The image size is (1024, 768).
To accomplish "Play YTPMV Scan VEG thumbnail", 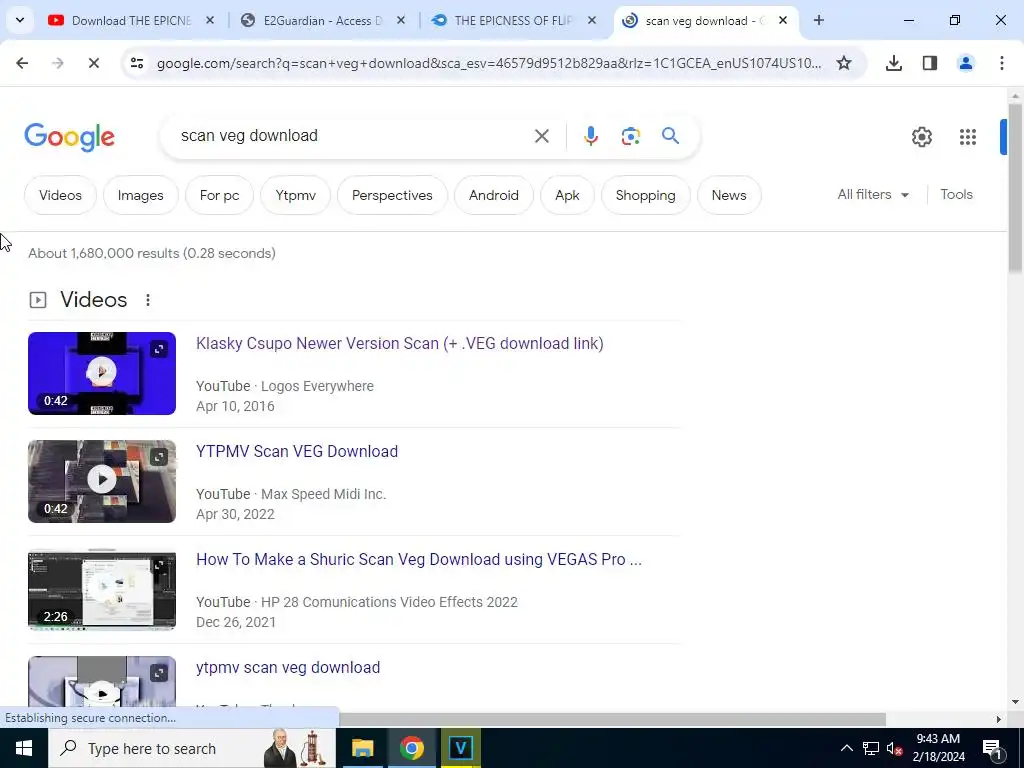I will (102, 481).
